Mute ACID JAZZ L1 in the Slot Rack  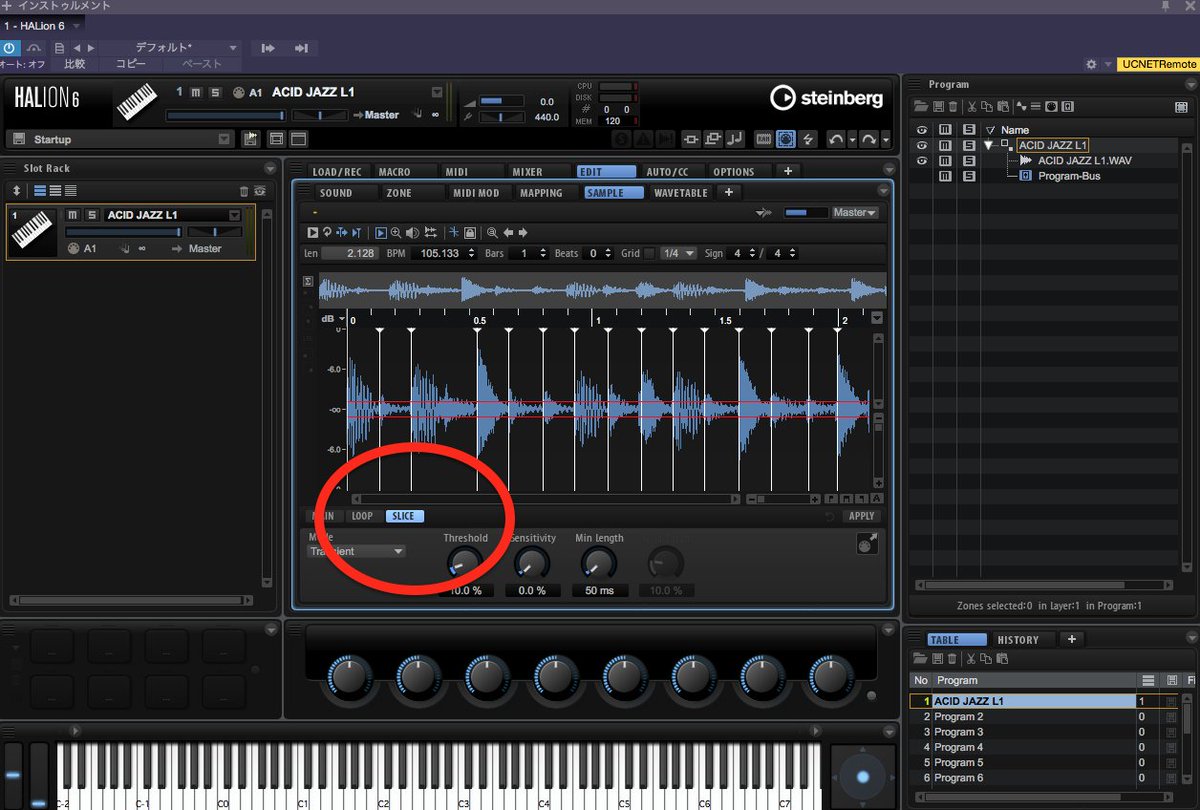(x=73, y=215)
